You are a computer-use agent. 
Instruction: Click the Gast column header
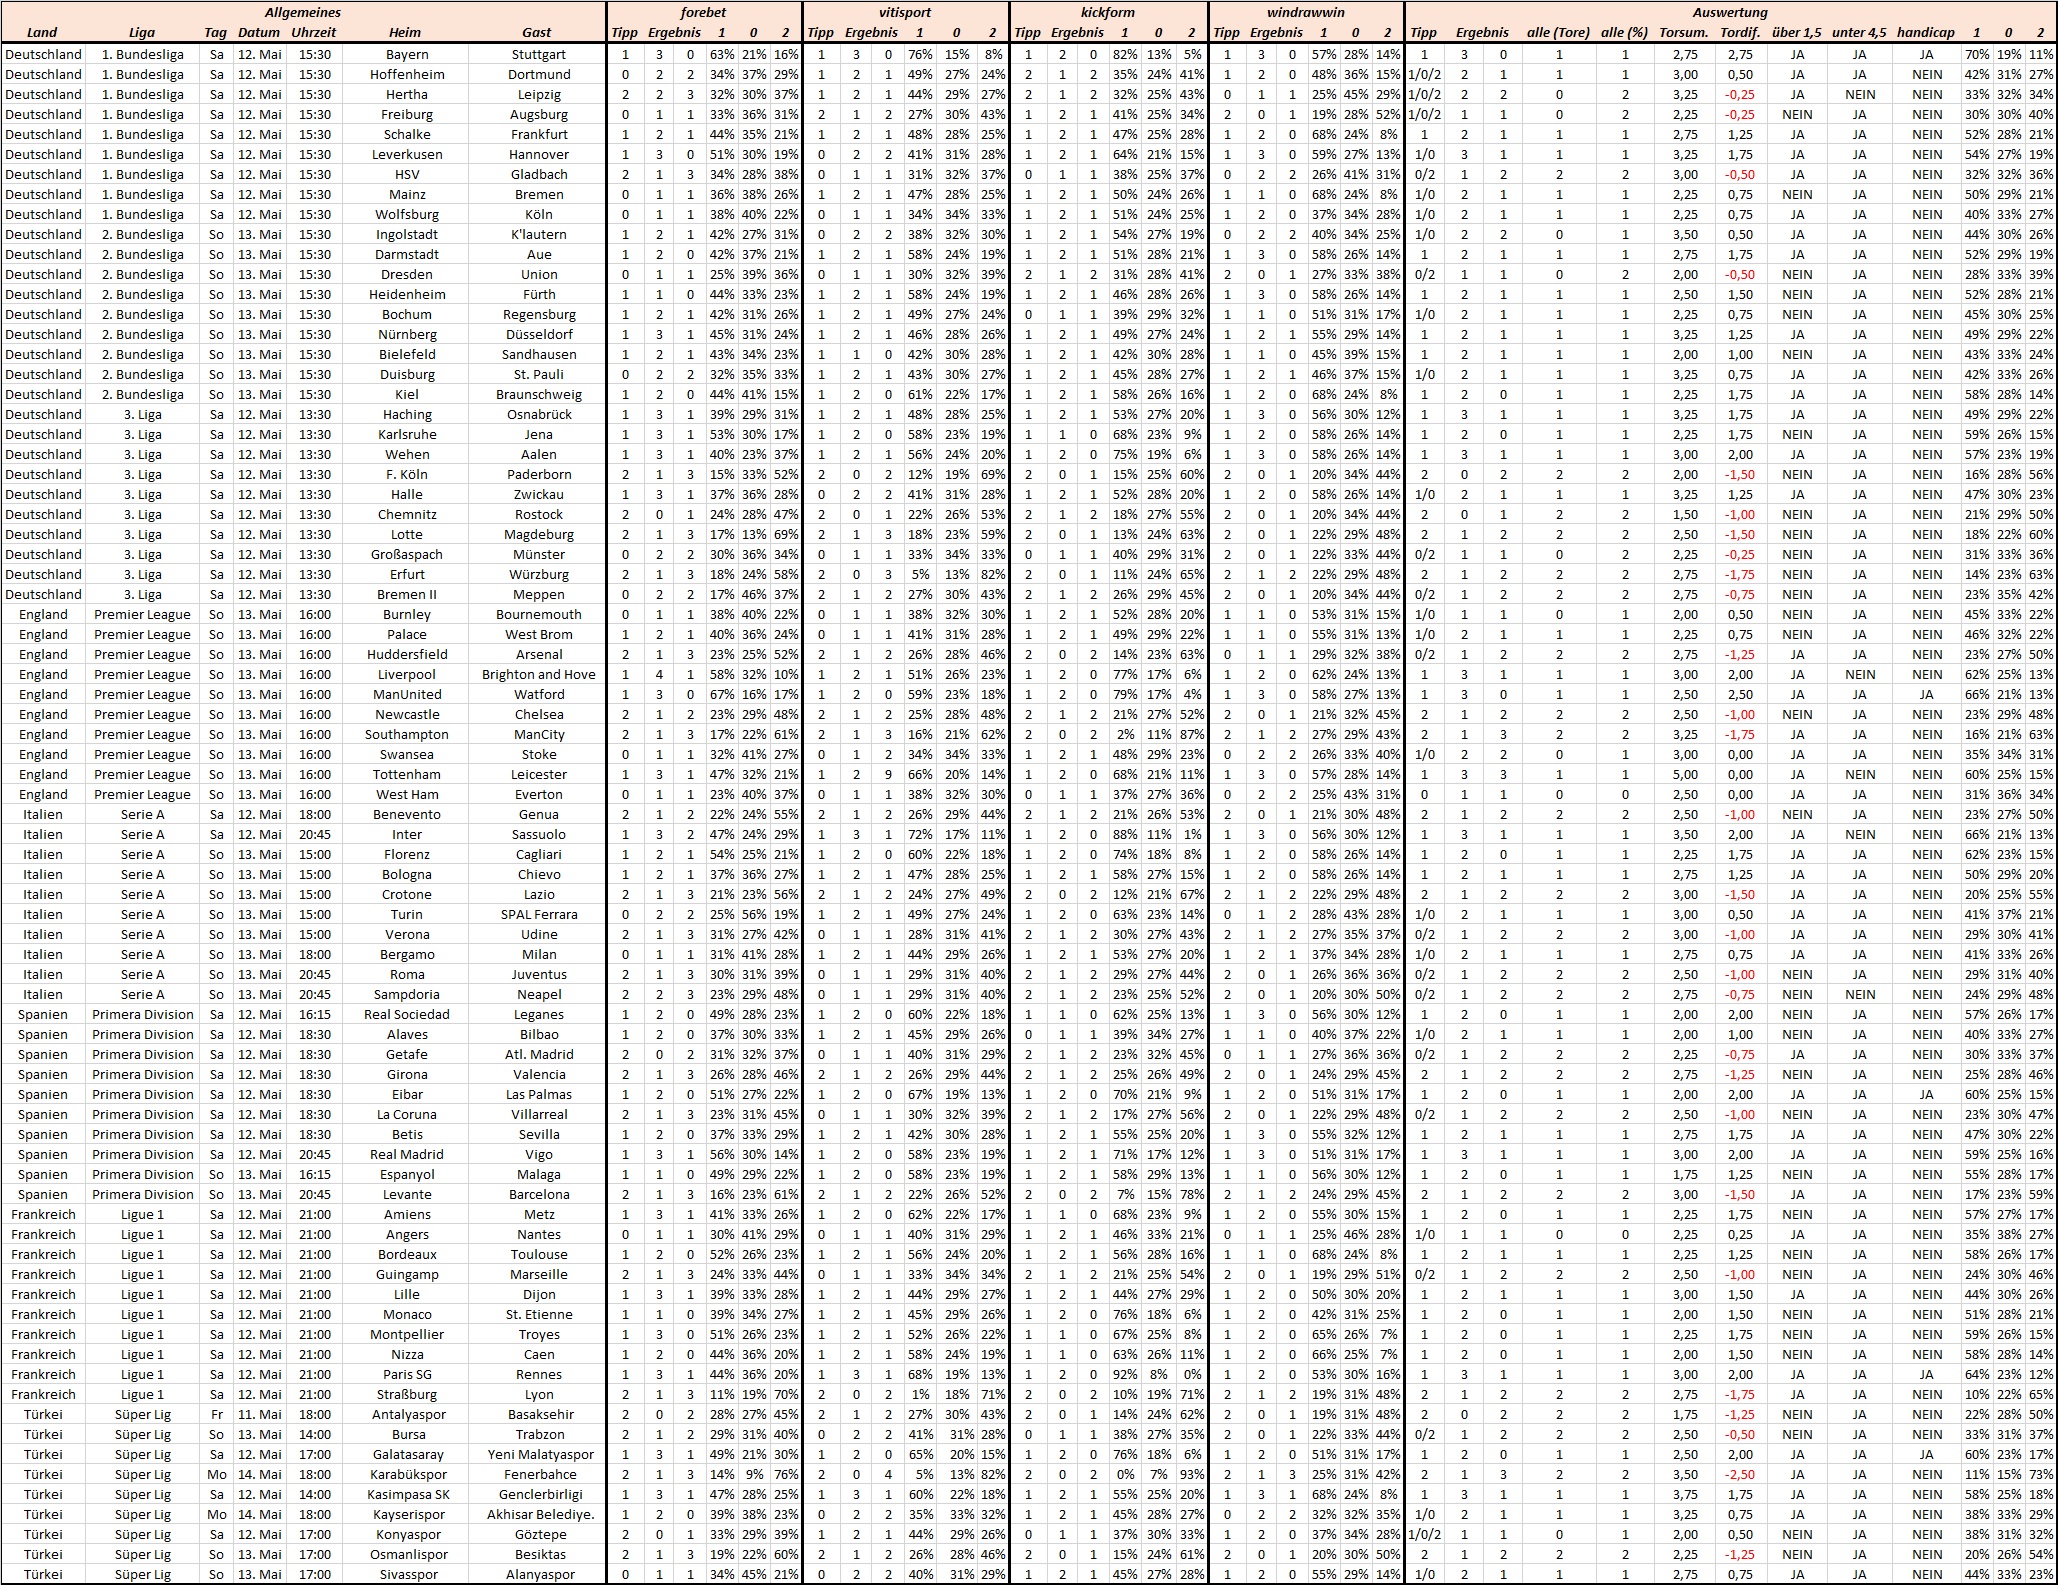(537, 32)
